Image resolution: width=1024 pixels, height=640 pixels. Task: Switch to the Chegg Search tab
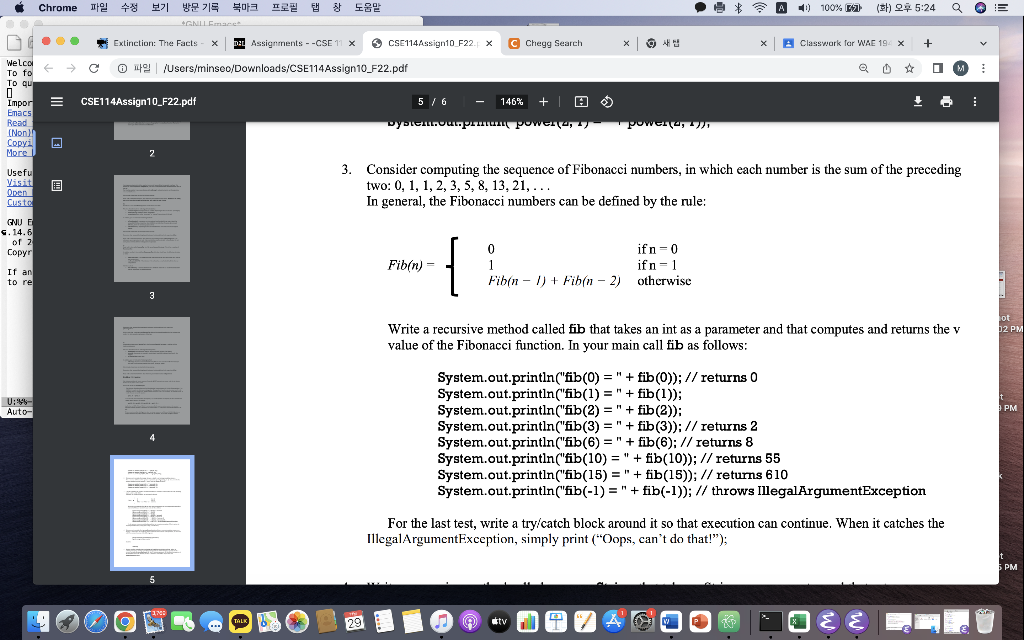click(x=553, y=43)
